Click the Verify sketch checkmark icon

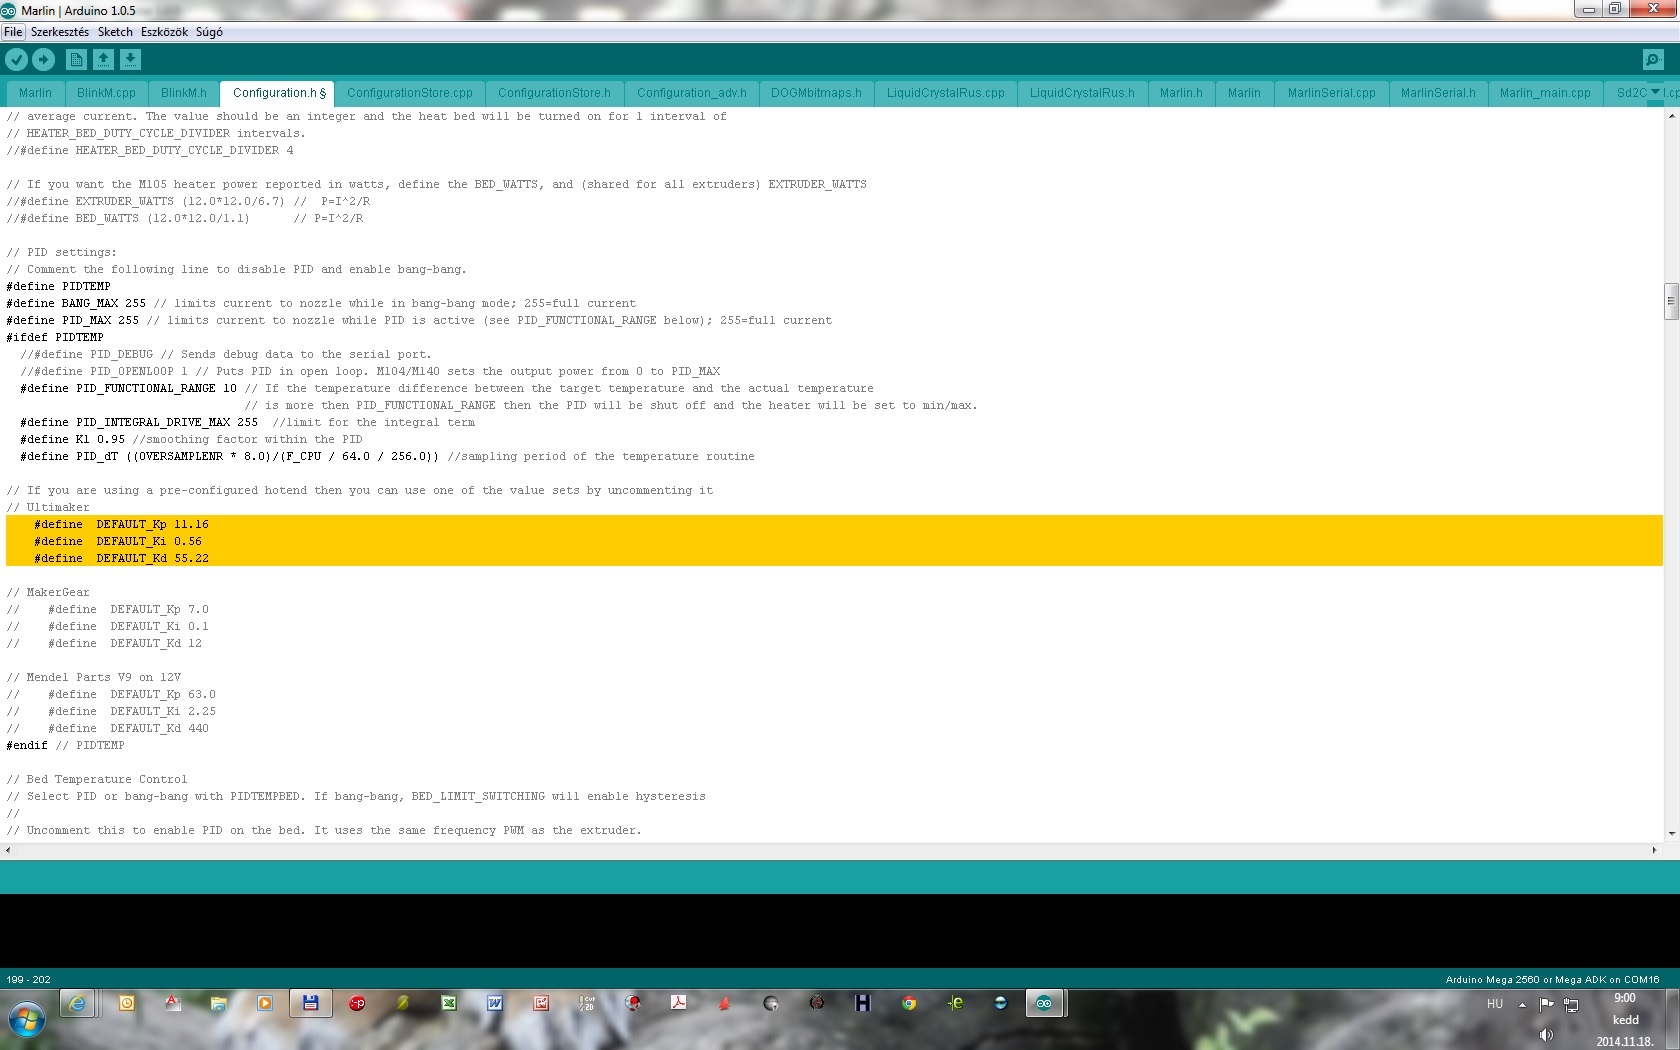[16, 60]
